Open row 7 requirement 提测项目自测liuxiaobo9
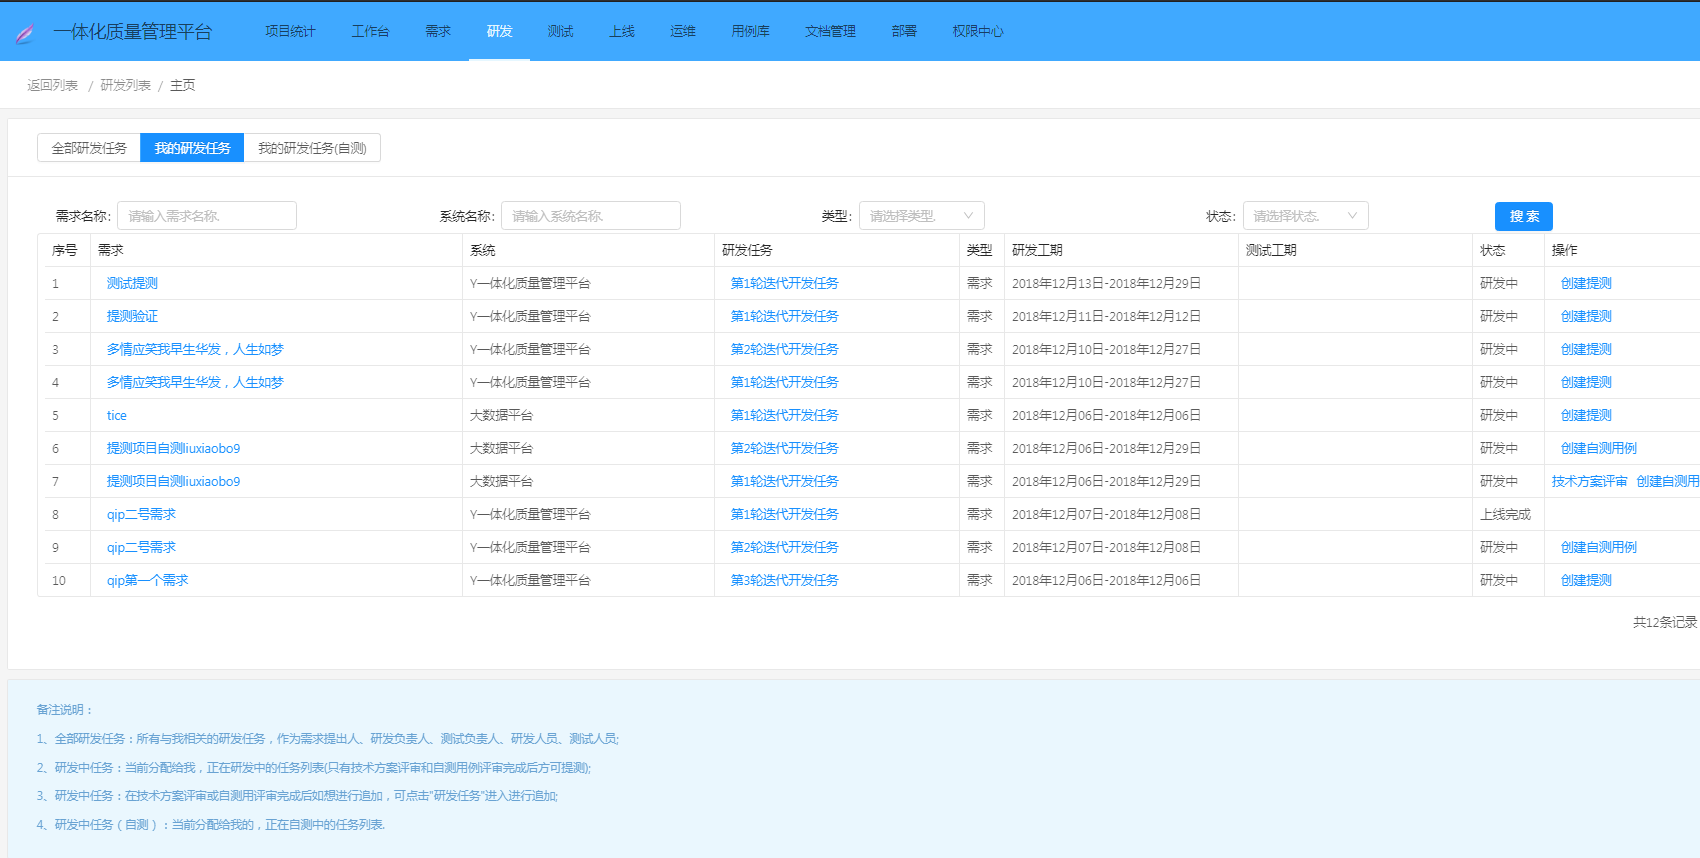This screenshot has height=858, width=1700. point(173,481)
